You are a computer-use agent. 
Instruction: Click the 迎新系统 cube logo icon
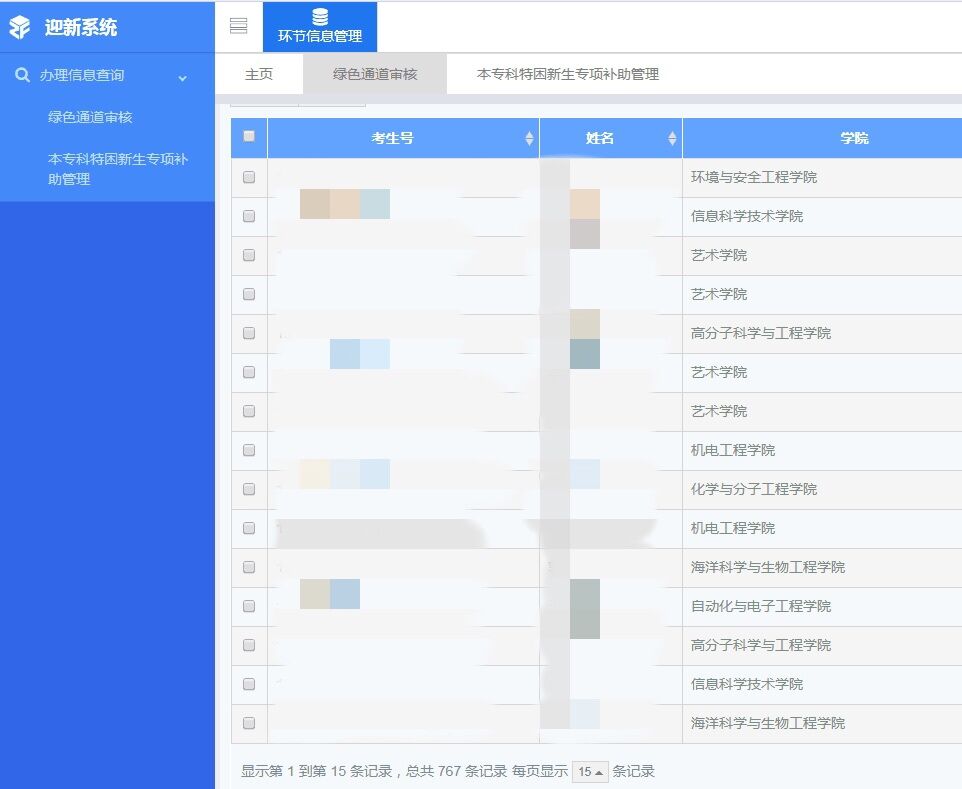[20, 28]
